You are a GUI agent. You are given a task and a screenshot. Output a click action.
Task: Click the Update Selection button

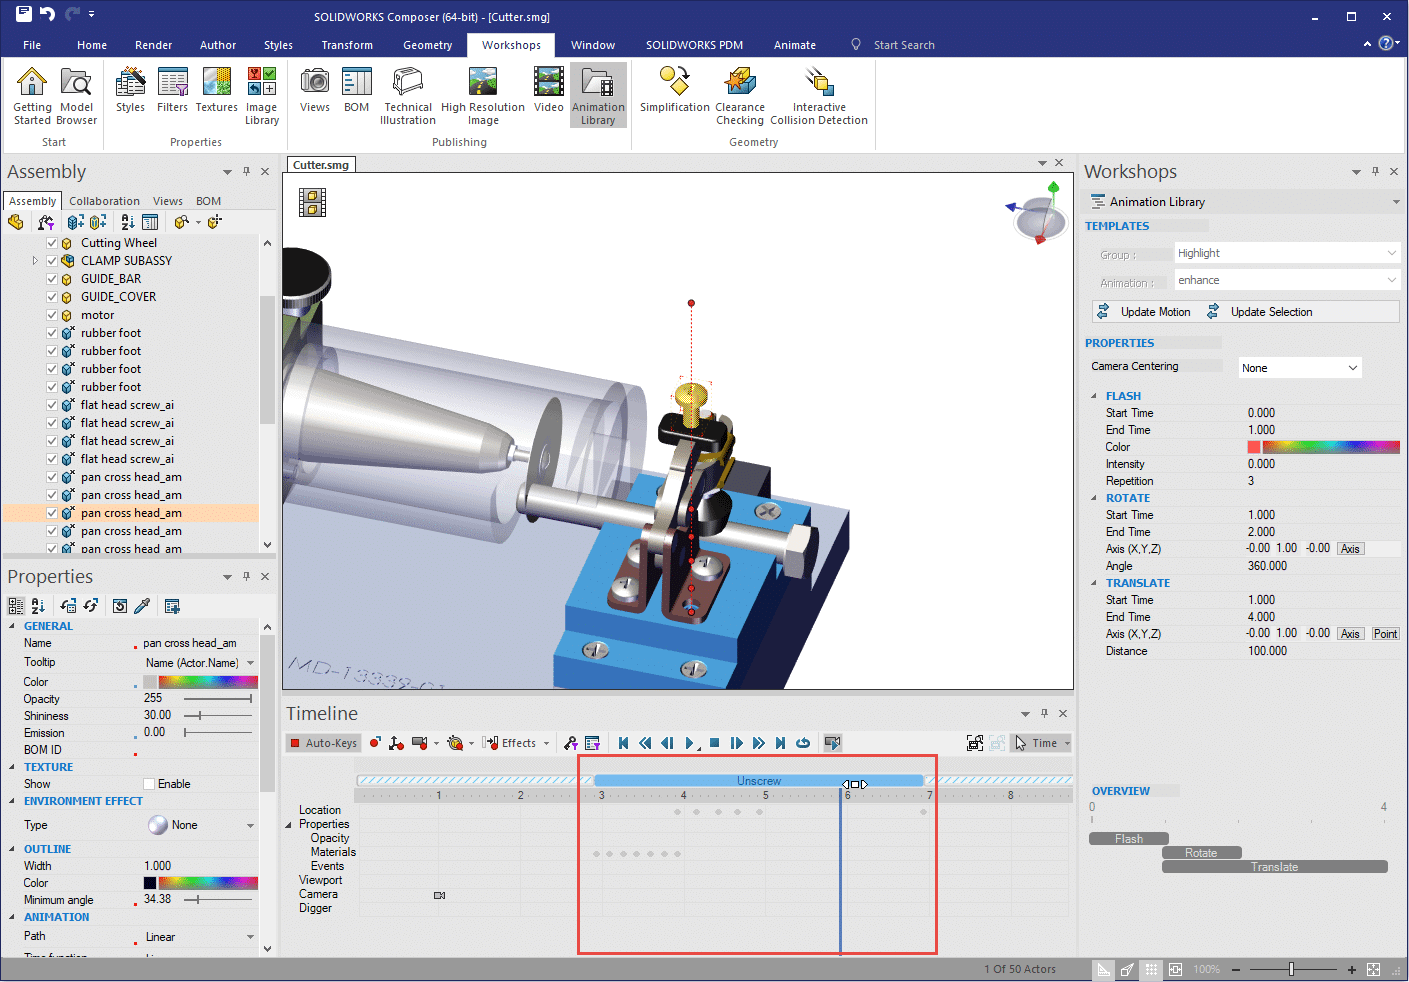pos(1260,312)
